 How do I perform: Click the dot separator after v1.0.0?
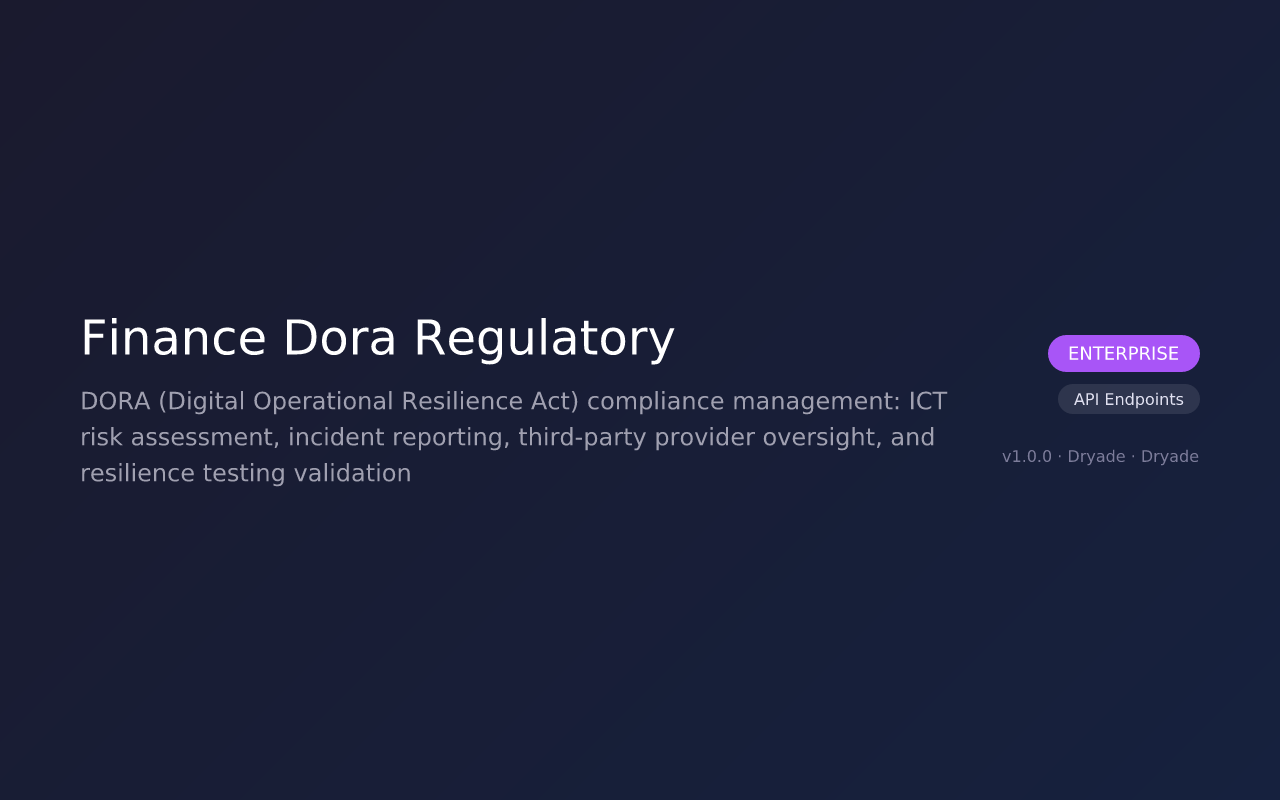pos(1060,456)
